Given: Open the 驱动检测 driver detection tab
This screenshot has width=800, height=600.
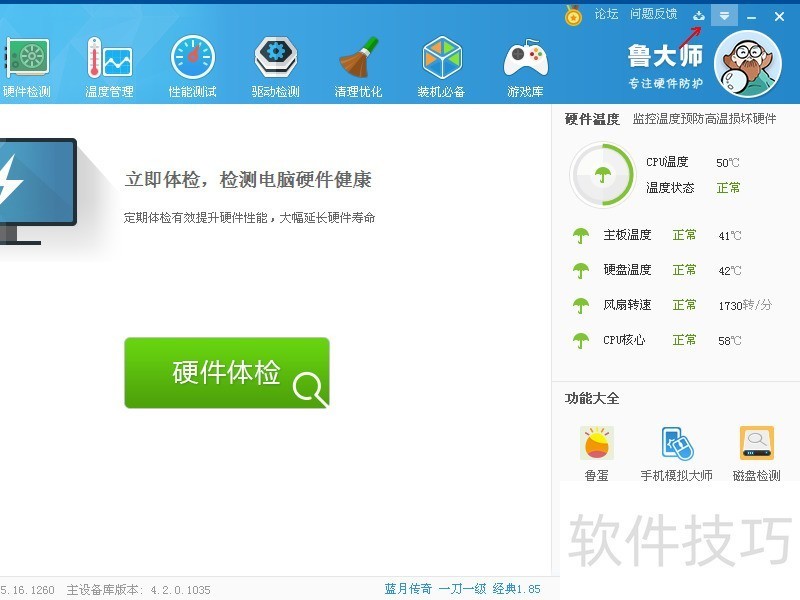Looking at the screenshot, I should pyautogui.click(x=276, y=66).
